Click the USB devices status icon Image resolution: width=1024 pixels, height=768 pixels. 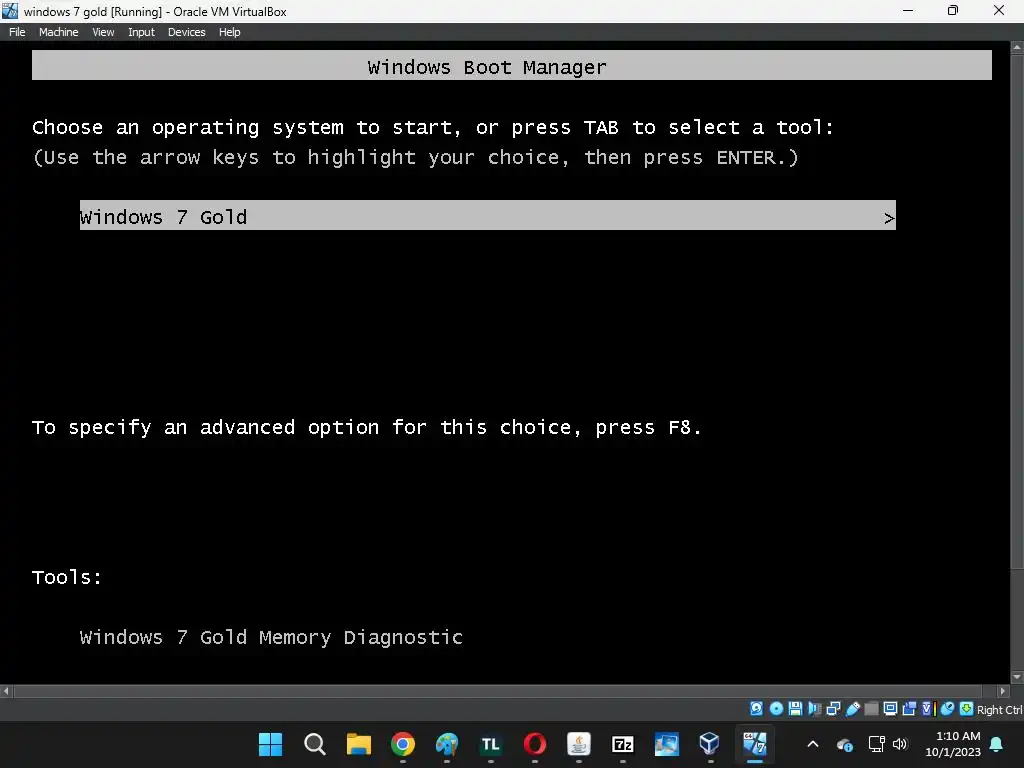(x=852, y=709)
